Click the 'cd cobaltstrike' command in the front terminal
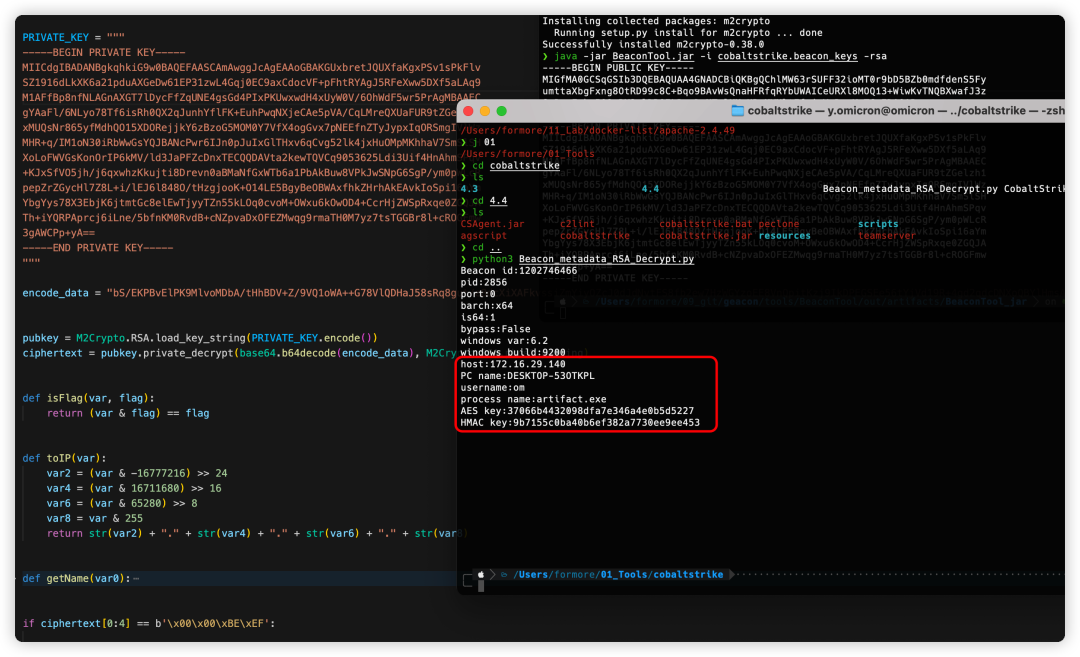This screenshot has height=657, width=1080. click(x=516, y=165)
